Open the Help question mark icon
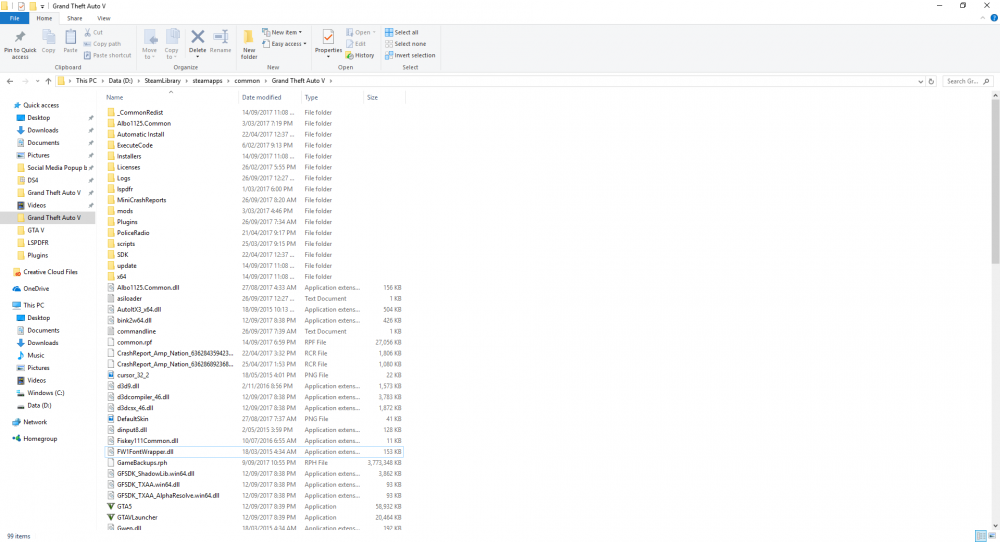 (x=994, y=18)
